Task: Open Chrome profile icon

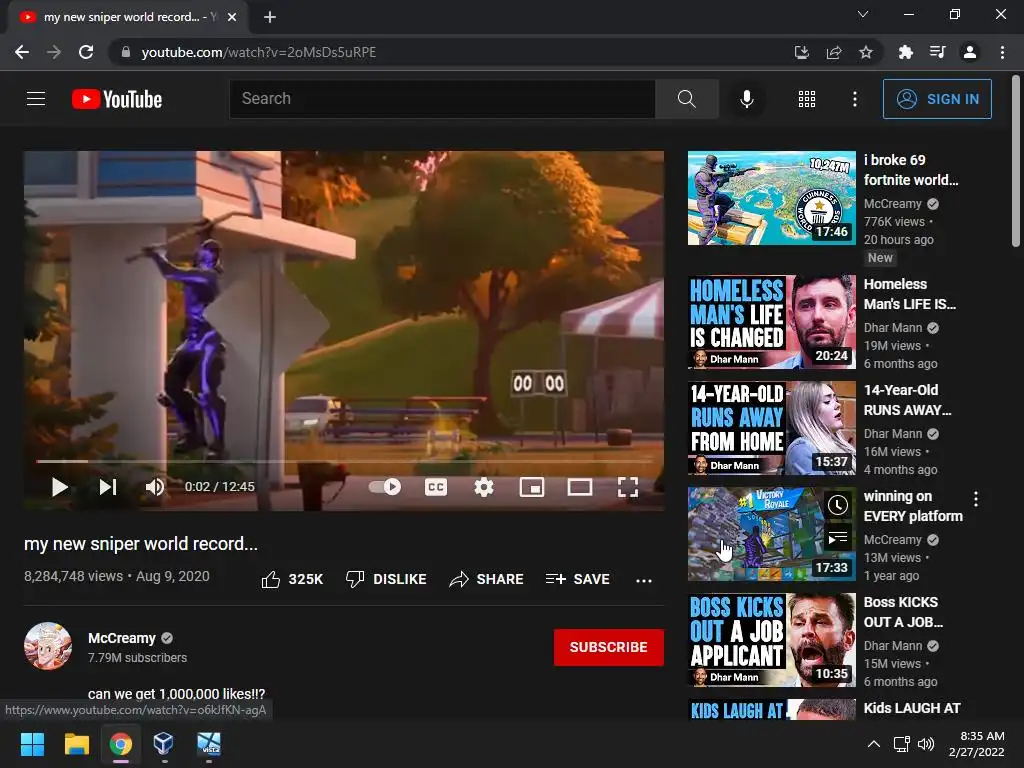Action: tap(970, 52)
